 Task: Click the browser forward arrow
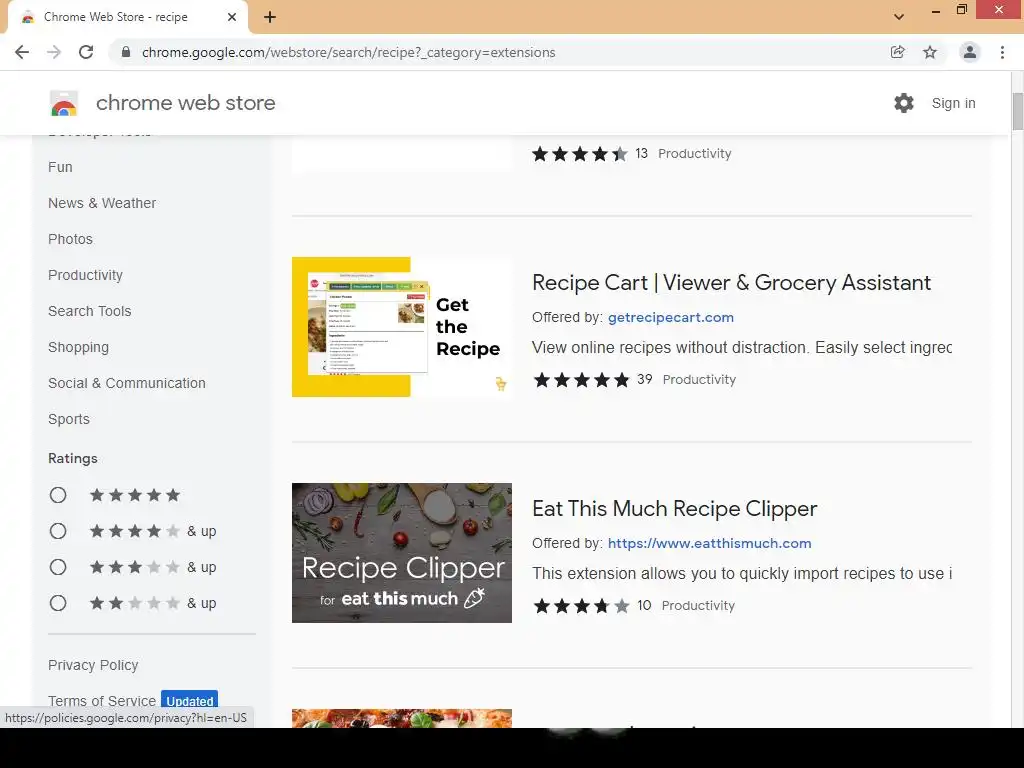[54, 52]
